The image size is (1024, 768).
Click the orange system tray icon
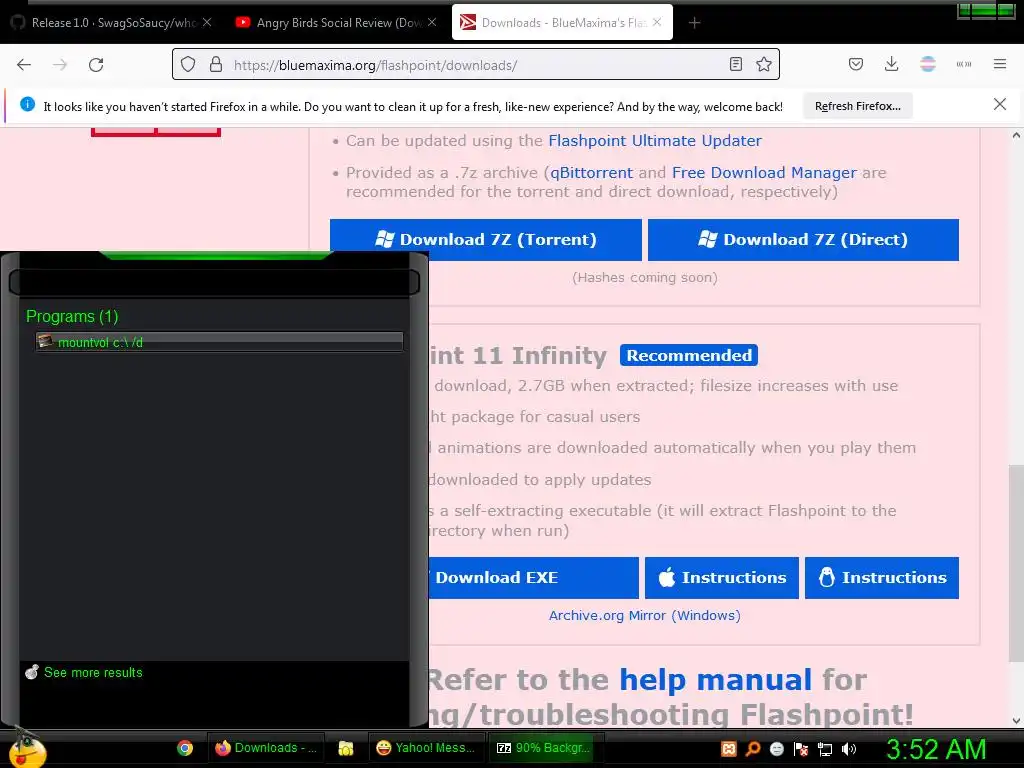coord(729,749)
